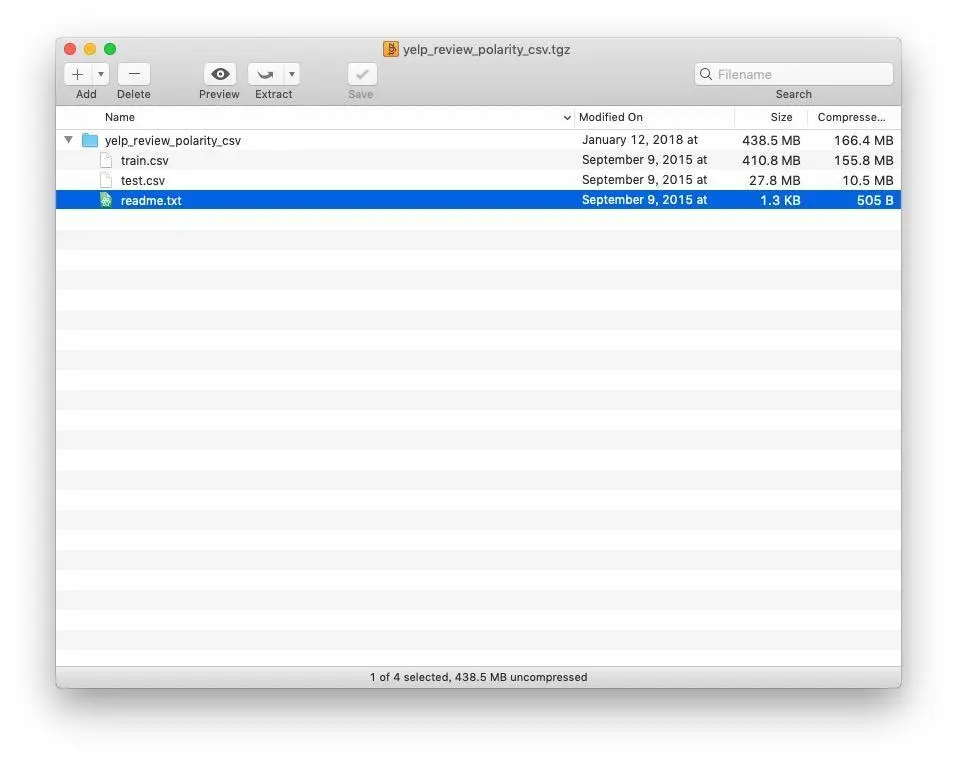Click the 1.3 KB size value
The width and height of the screenshot is (957, 762).
(x=780, y=200)
